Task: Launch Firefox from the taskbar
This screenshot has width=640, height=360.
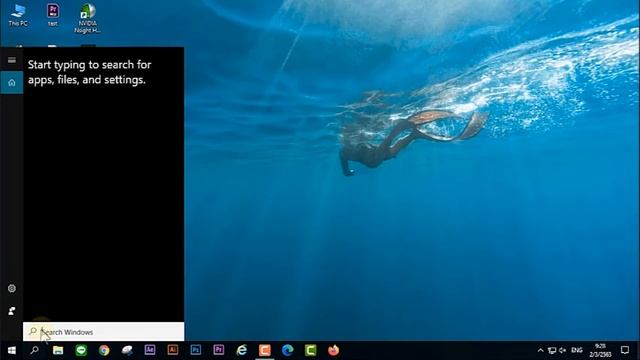Action: point(333,350)
